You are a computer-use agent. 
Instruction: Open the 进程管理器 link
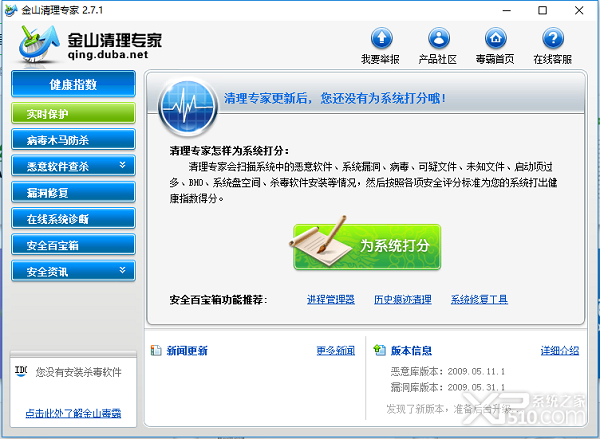point(331,299)
